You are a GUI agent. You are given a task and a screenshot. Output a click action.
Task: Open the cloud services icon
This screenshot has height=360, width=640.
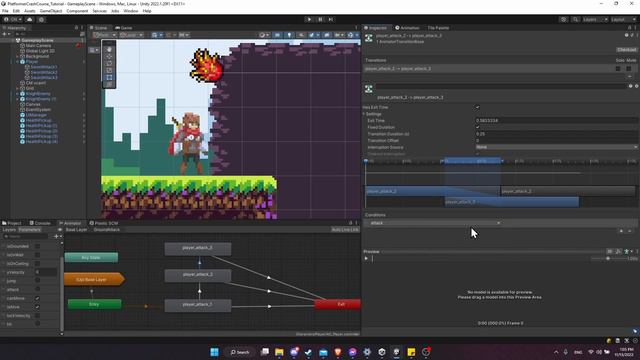tap(29, 19)
